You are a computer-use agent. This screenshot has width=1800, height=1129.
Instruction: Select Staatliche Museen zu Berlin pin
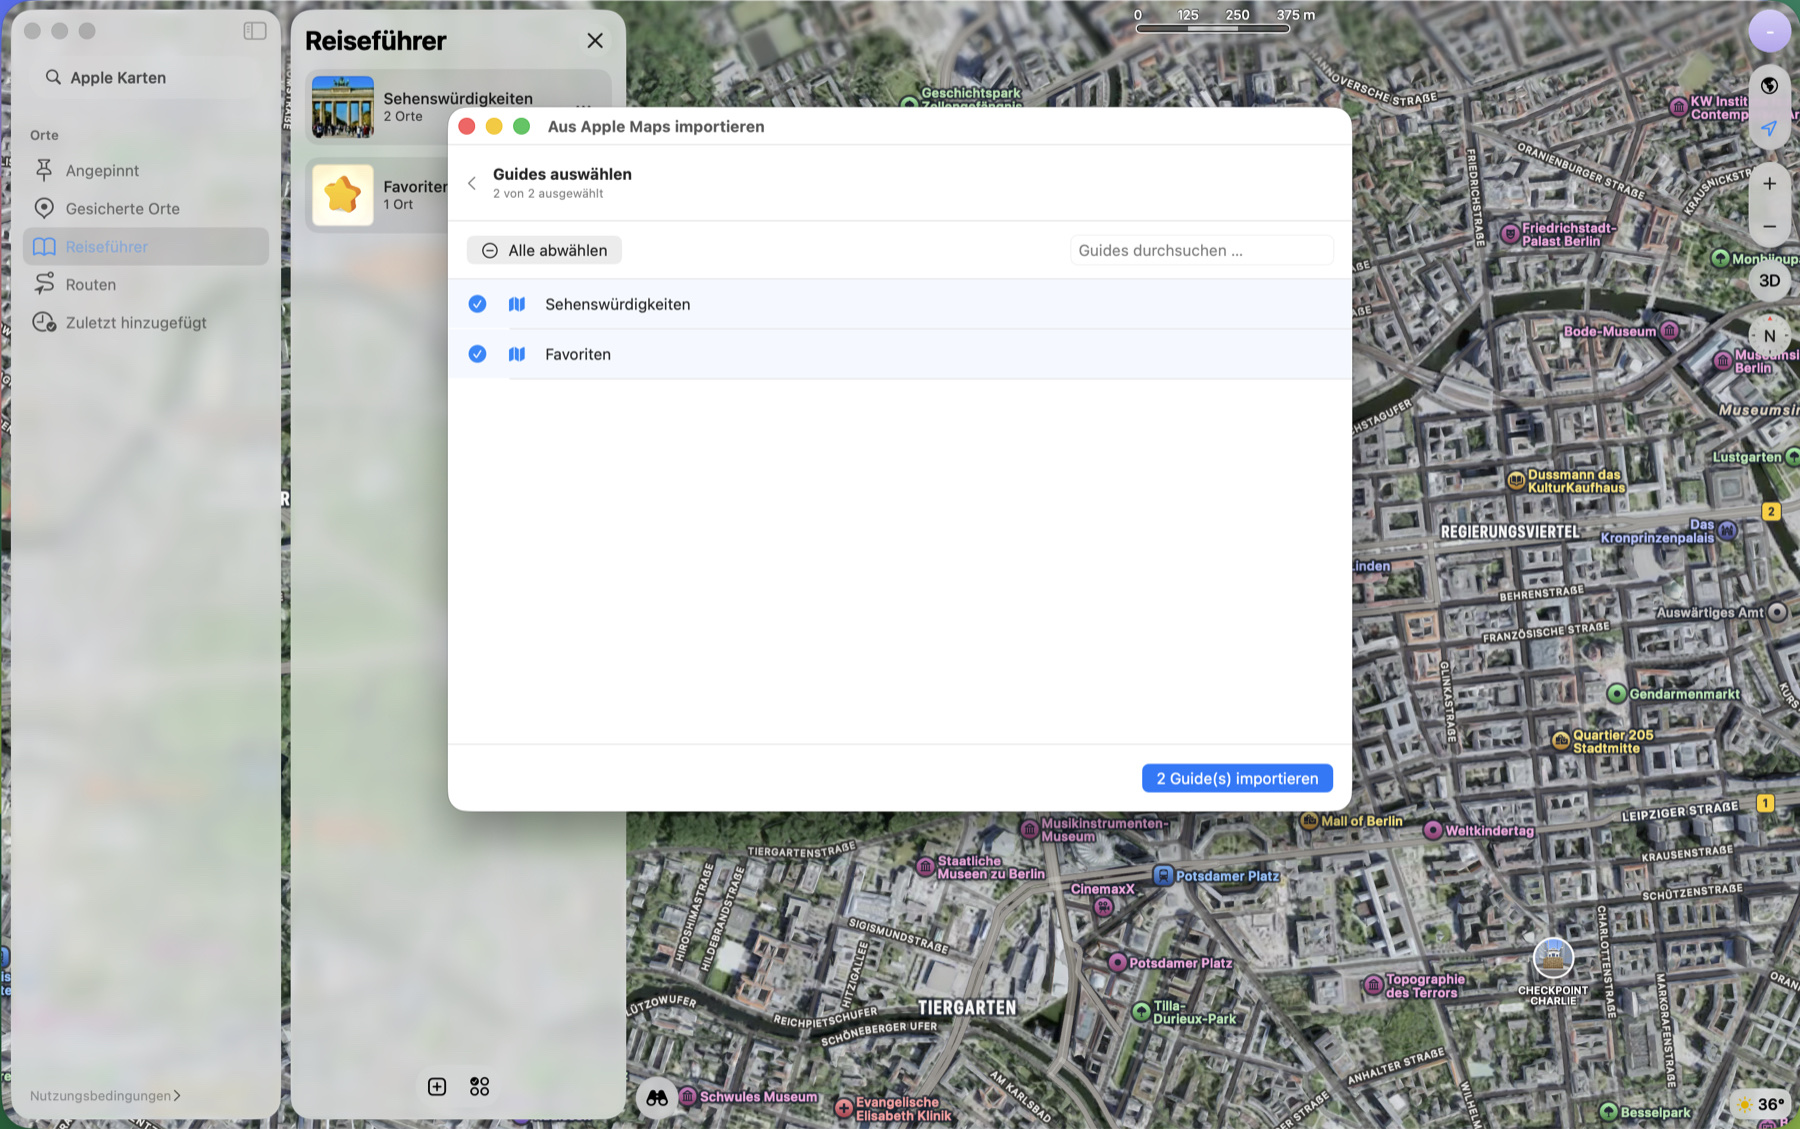pos(926,867)
